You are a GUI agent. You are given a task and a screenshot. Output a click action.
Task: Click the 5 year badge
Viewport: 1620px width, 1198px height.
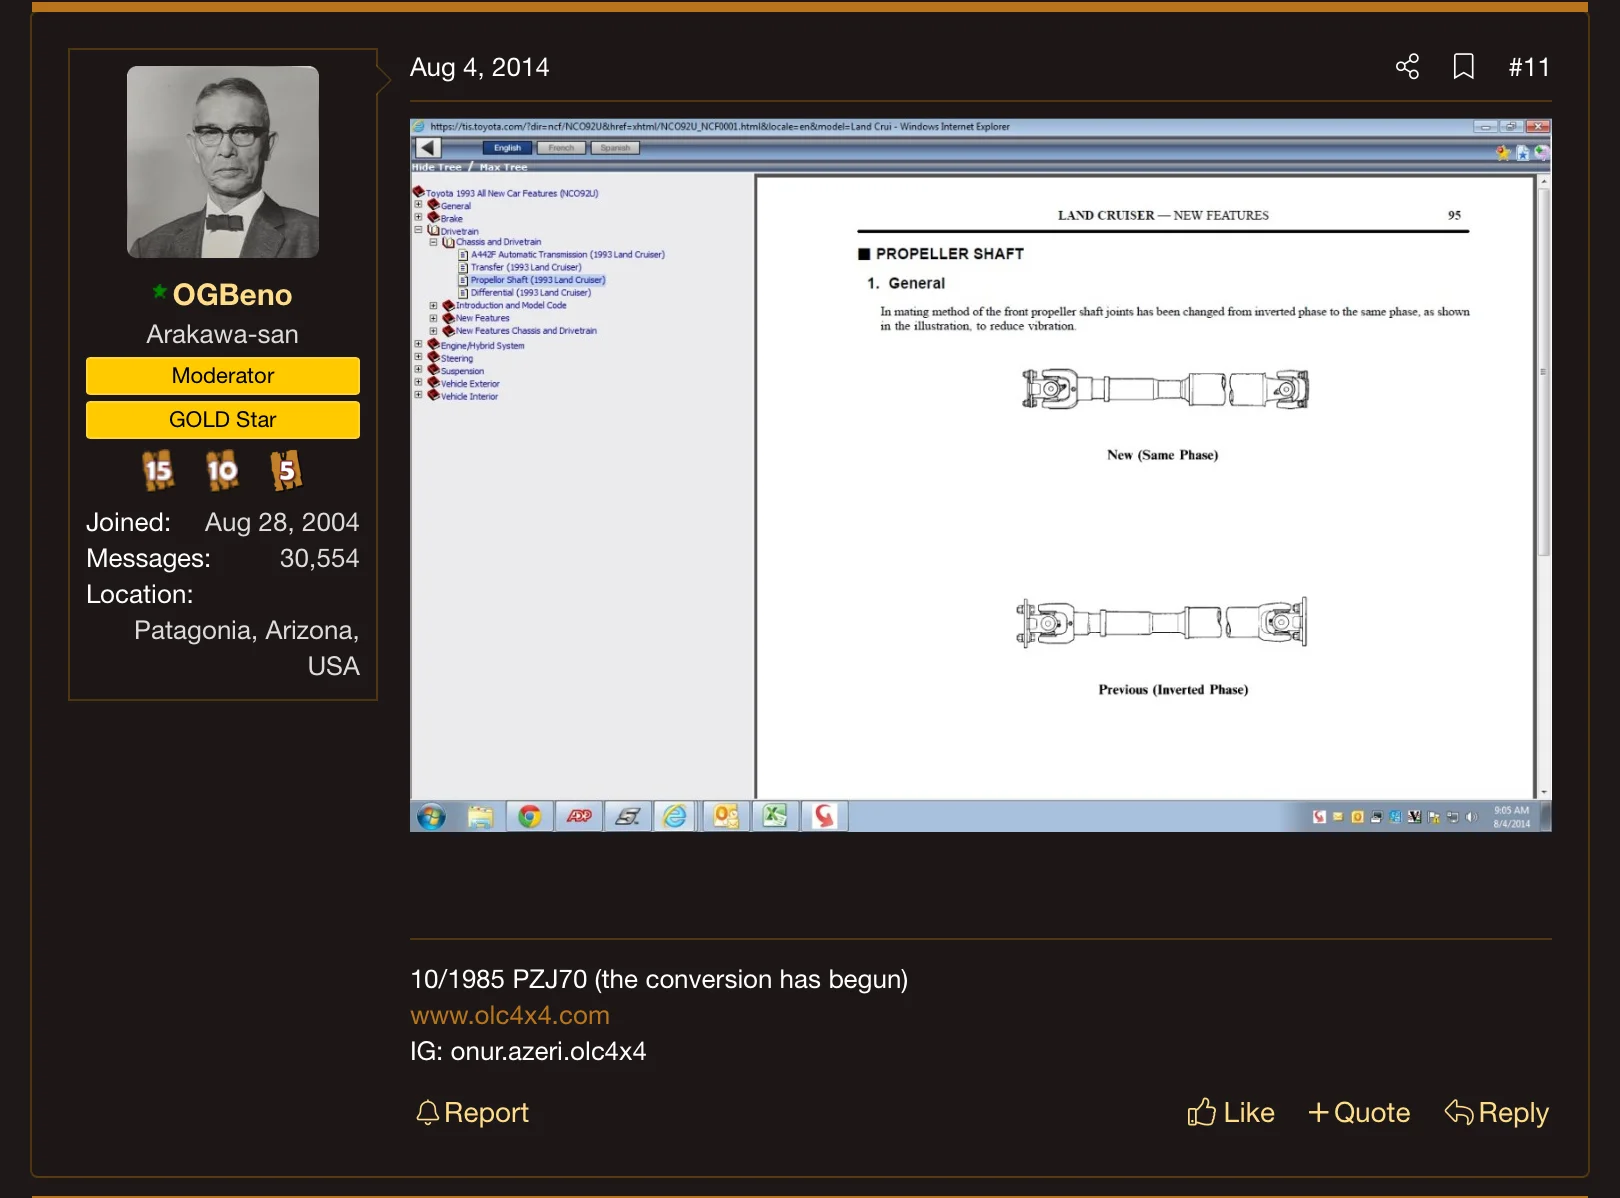click(x=286, y=470)
